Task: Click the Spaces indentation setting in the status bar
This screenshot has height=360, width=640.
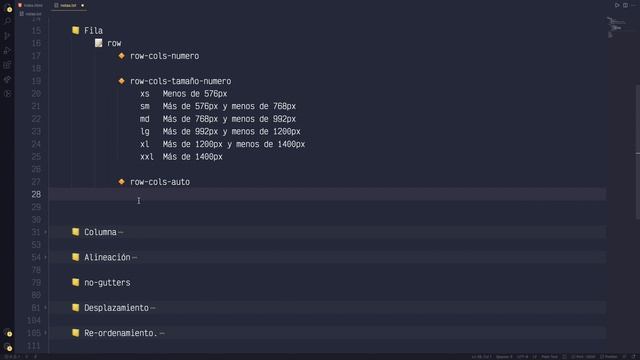Action: click(x=504, y=357)
